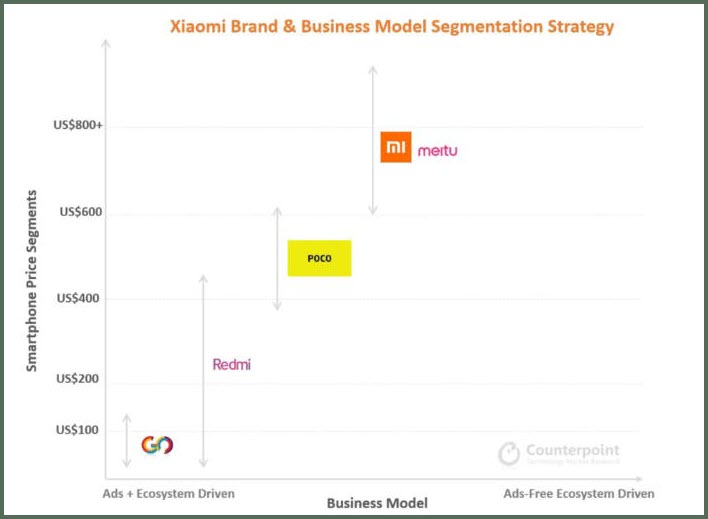Screen dimensions: 708x519
Task: Click the POCO price range arrow
Action: (x=277, y=258)
